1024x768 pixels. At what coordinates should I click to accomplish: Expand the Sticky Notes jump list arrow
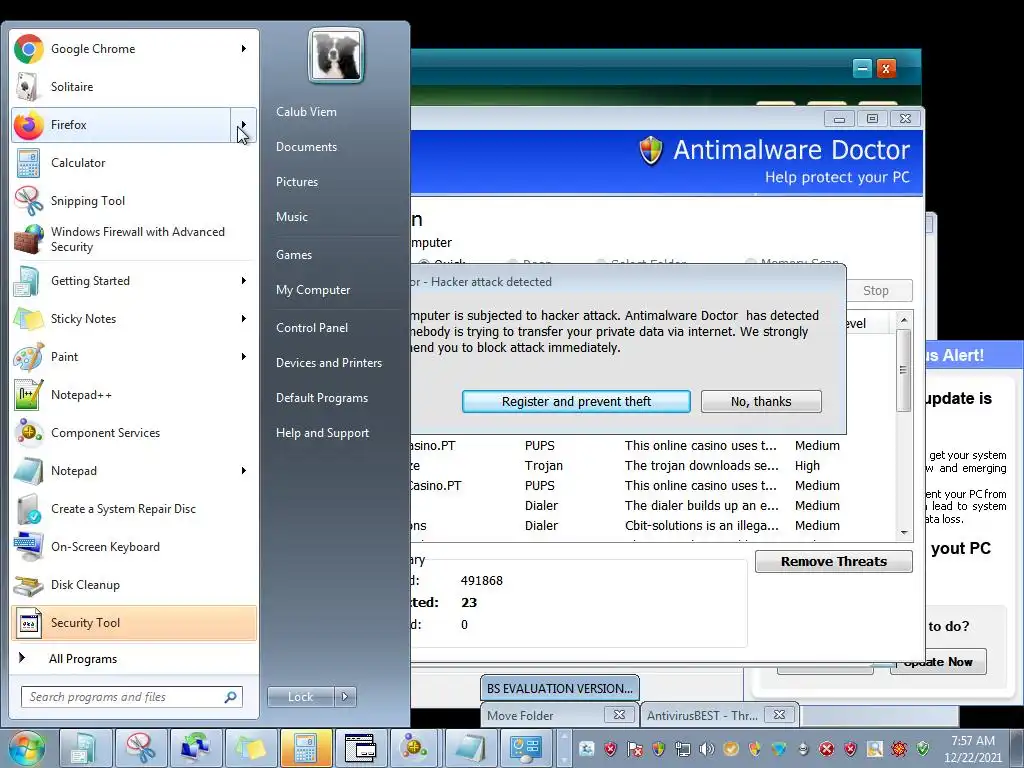[x=244, y=319]
